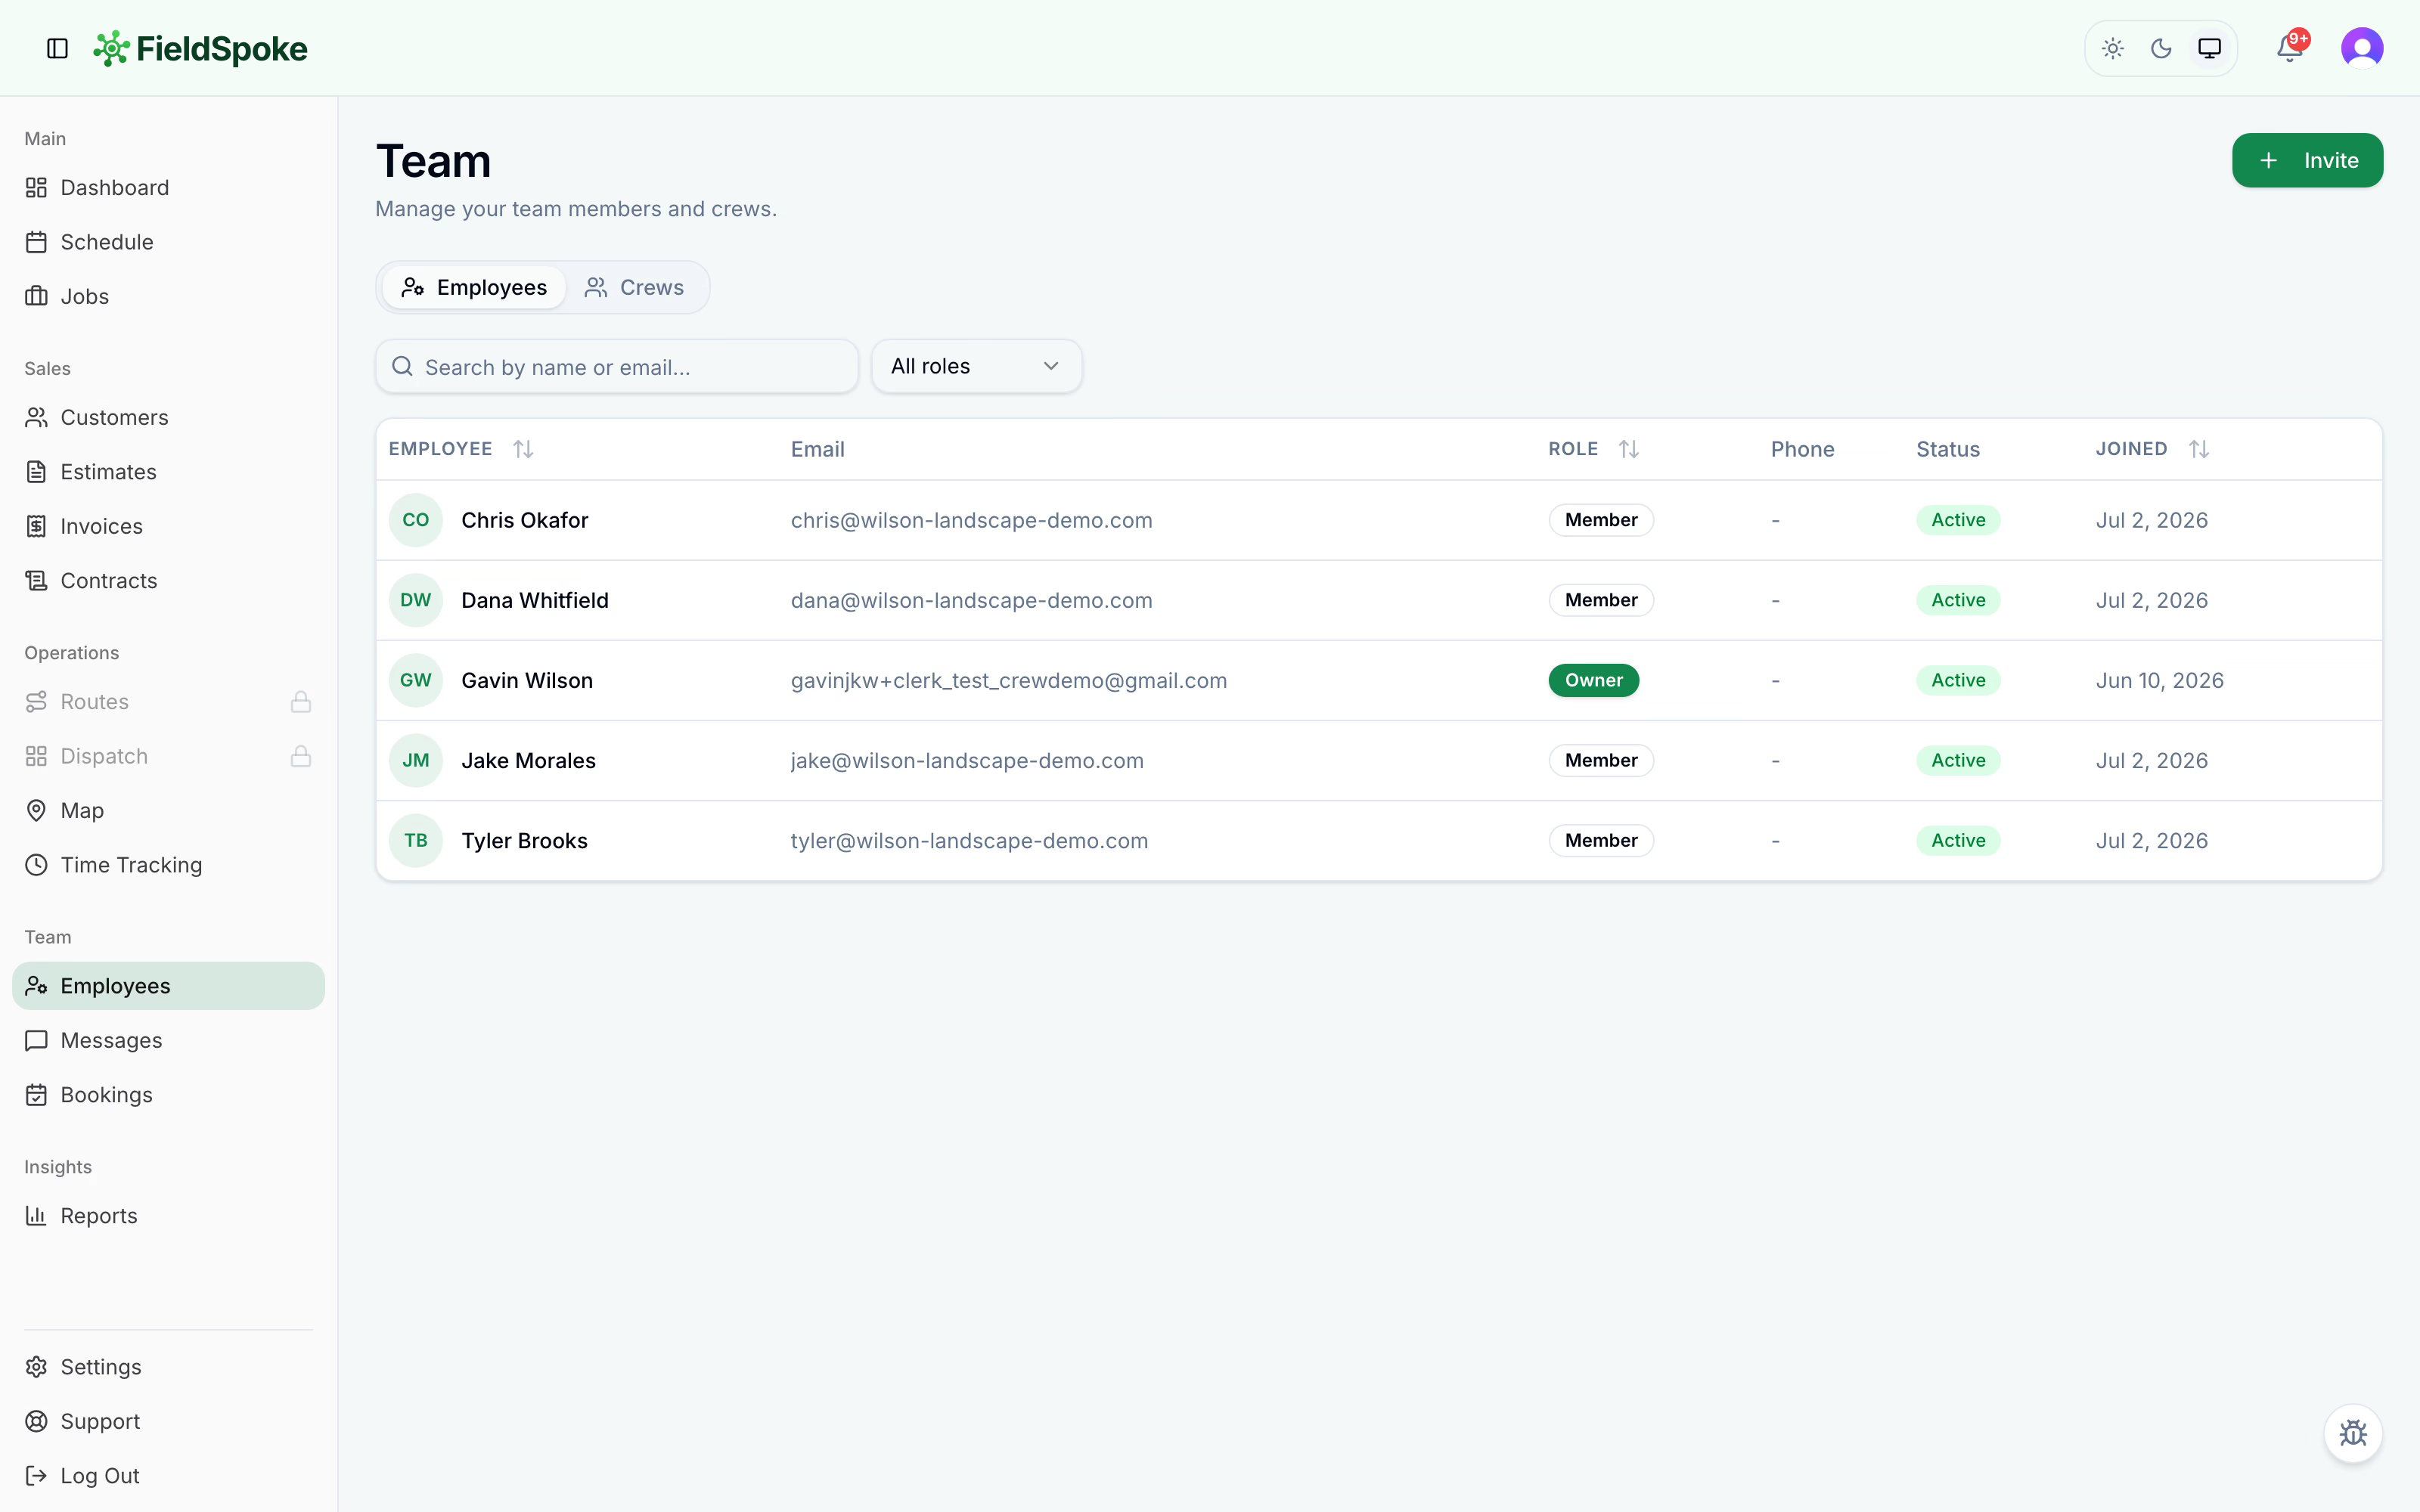Open Jobs in sidebar
The width and height of the screenshot is (2420, 1512).
click(168, 296)
